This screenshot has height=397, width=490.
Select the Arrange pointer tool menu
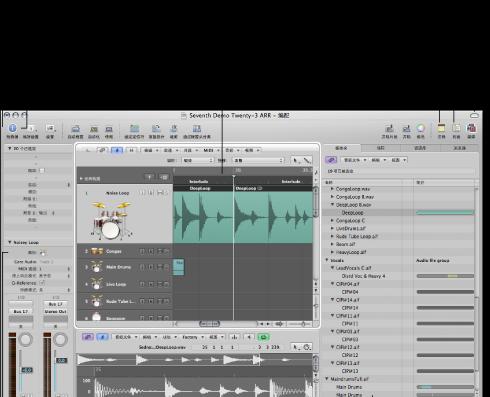point(296,160)
